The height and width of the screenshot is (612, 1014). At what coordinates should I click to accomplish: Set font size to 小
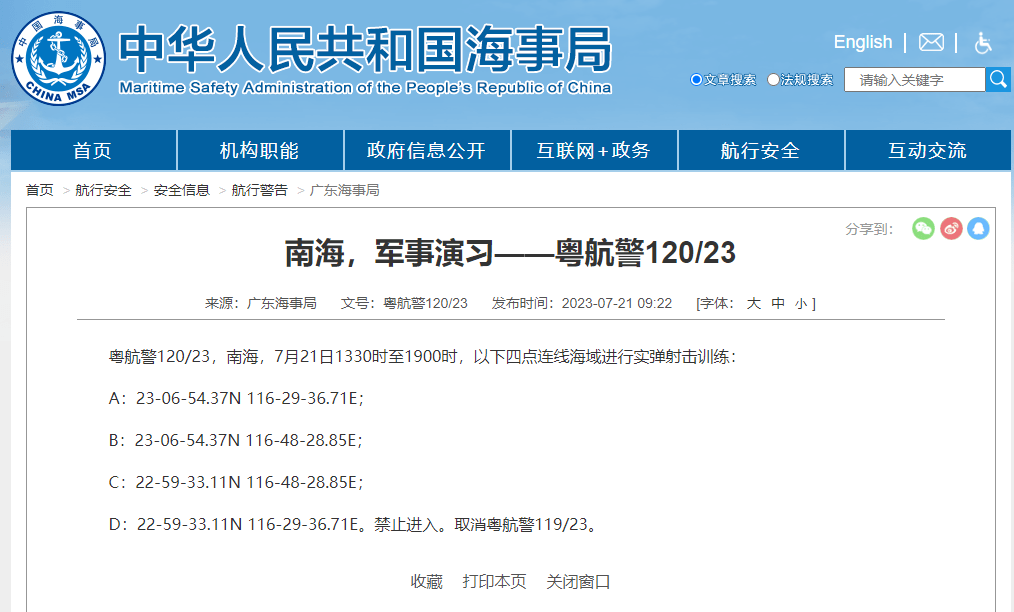(801, 303)
